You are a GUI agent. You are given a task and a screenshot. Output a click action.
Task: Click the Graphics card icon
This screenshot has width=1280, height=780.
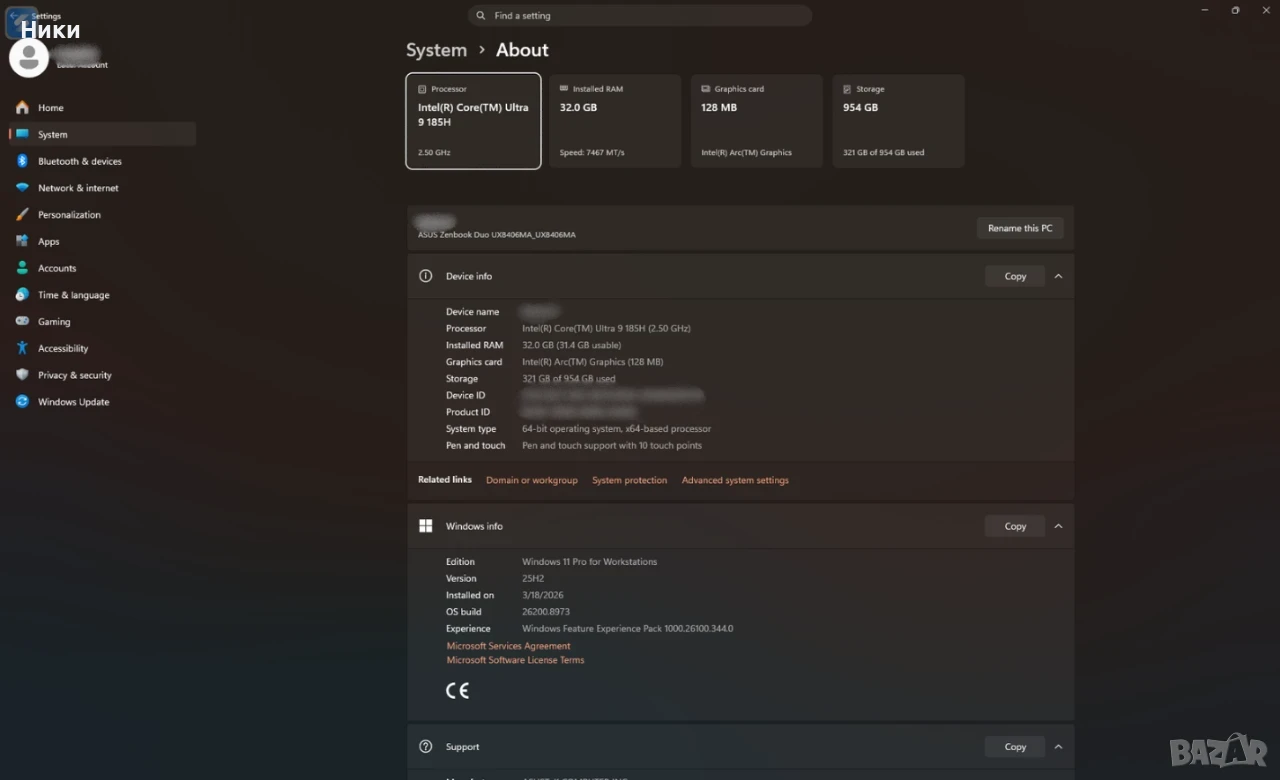click(706, 89)
